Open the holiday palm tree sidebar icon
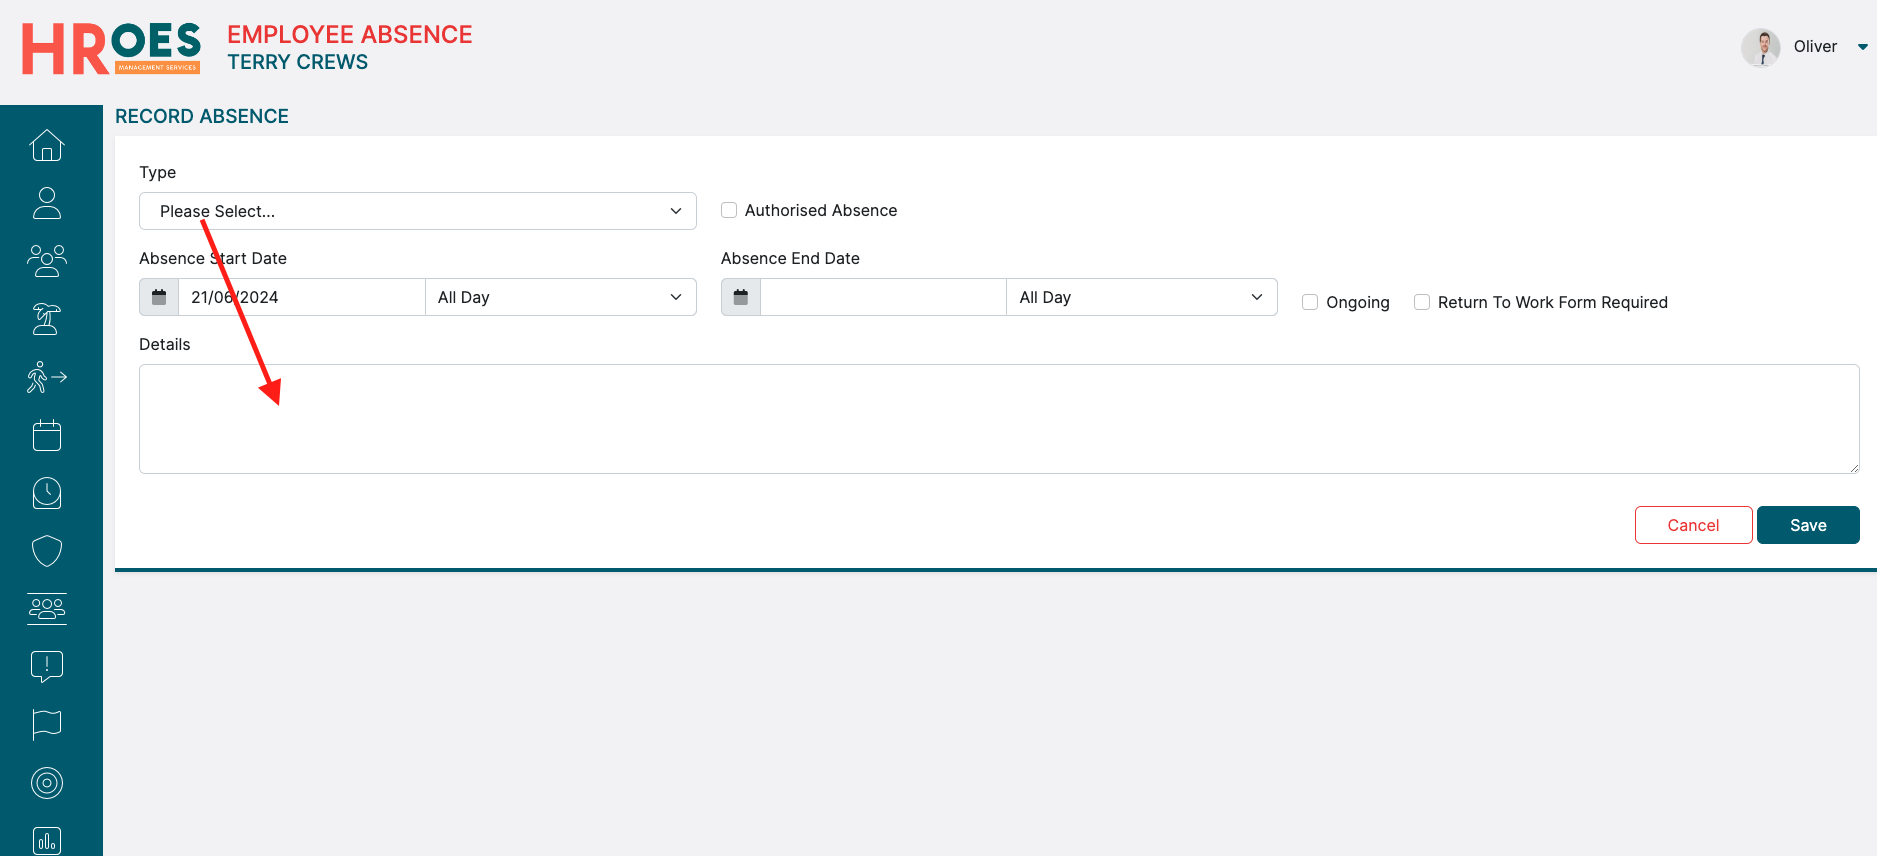 pos(47,319)
